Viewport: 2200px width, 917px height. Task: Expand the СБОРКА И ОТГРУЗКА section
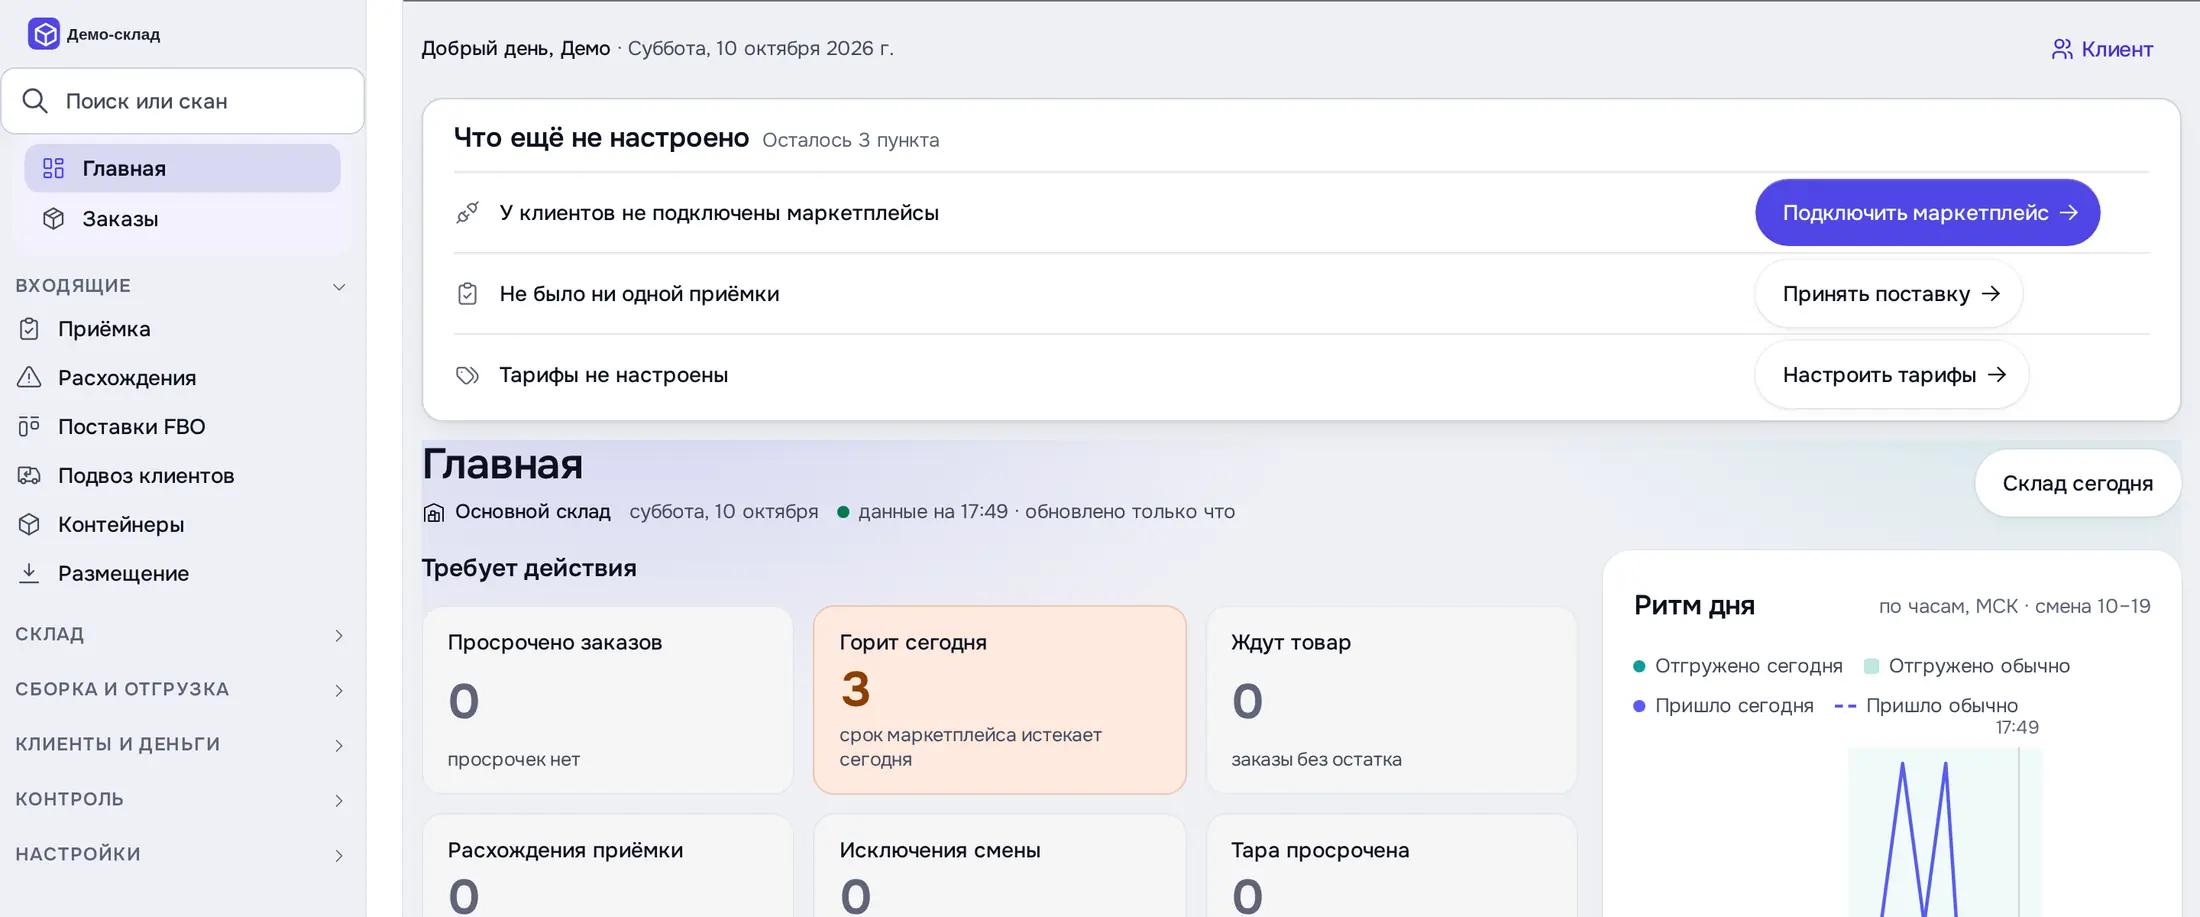click(180, 690)
